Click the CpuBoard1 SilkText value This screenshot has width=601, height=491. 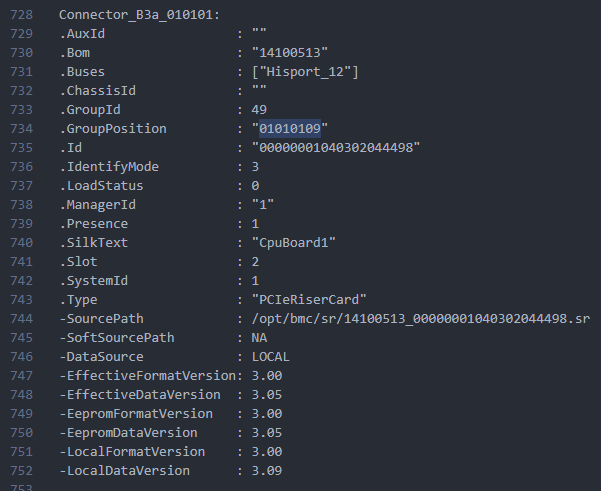(x=294, y=243)
